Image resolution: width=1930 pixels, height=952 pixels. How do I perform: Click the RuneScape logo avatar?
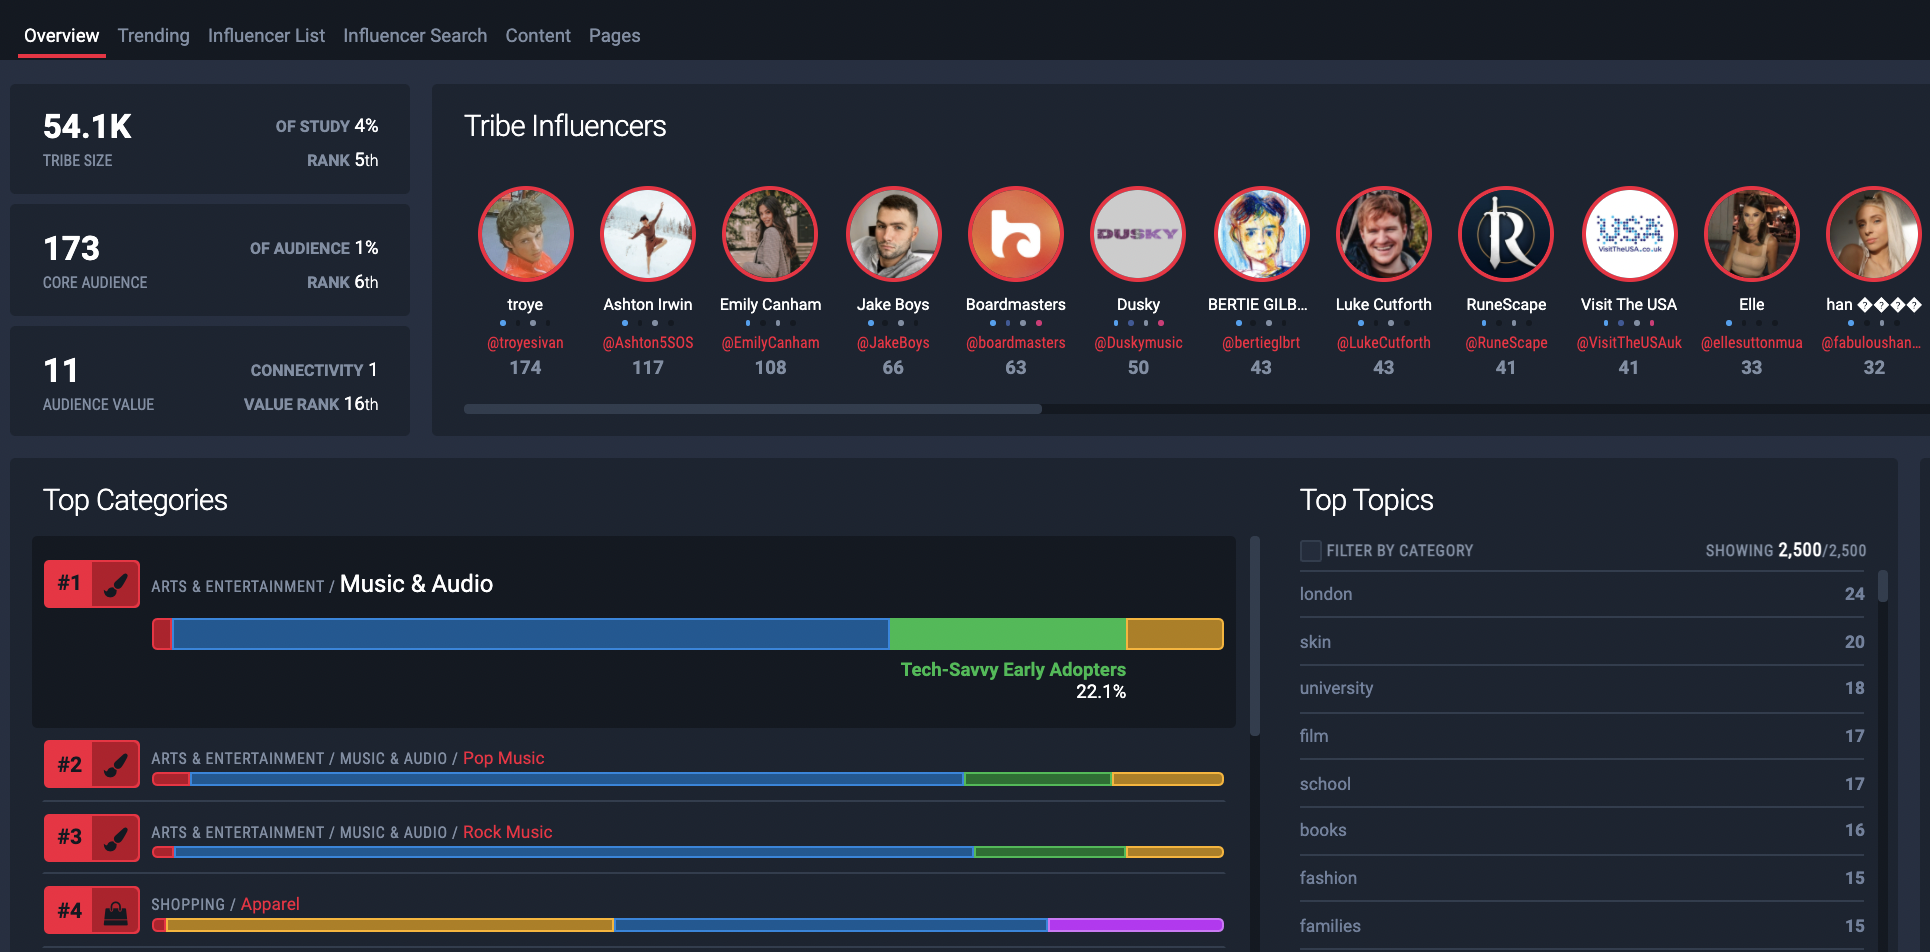tap(1506, 234)
